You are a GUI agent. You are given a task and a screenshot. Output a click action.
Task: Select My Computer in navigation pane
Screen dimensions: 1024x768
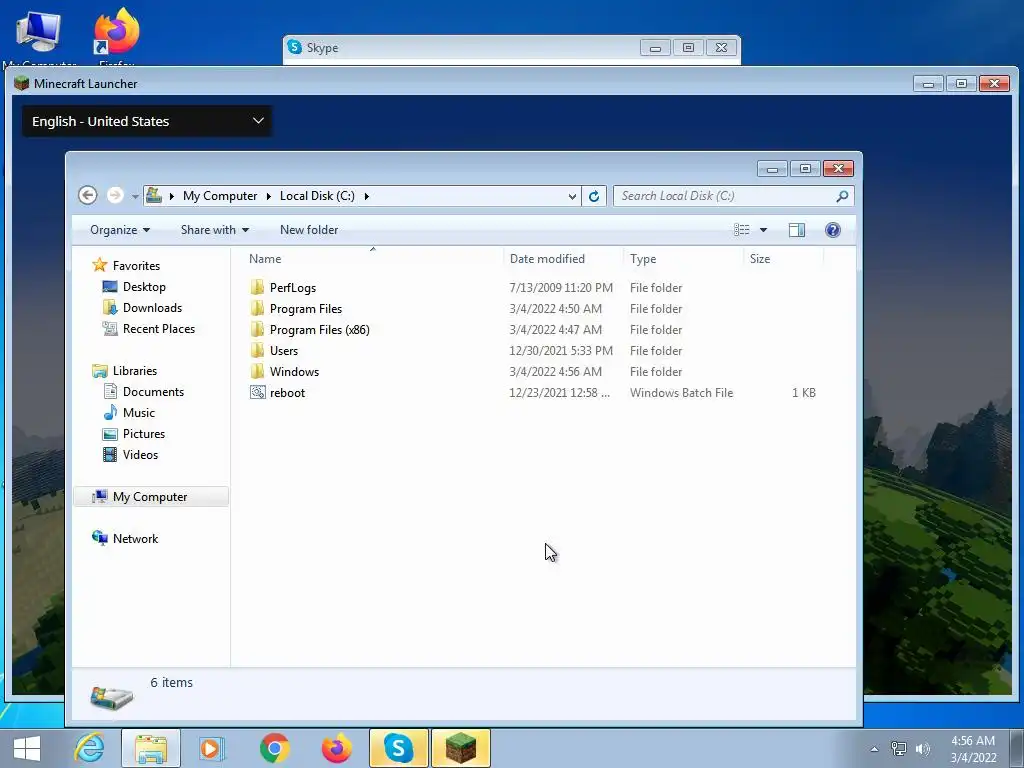tap(151, 496)
